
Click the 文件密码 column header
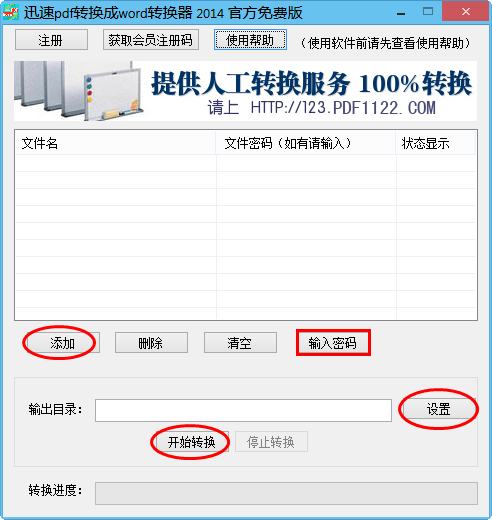click(306, 143)
